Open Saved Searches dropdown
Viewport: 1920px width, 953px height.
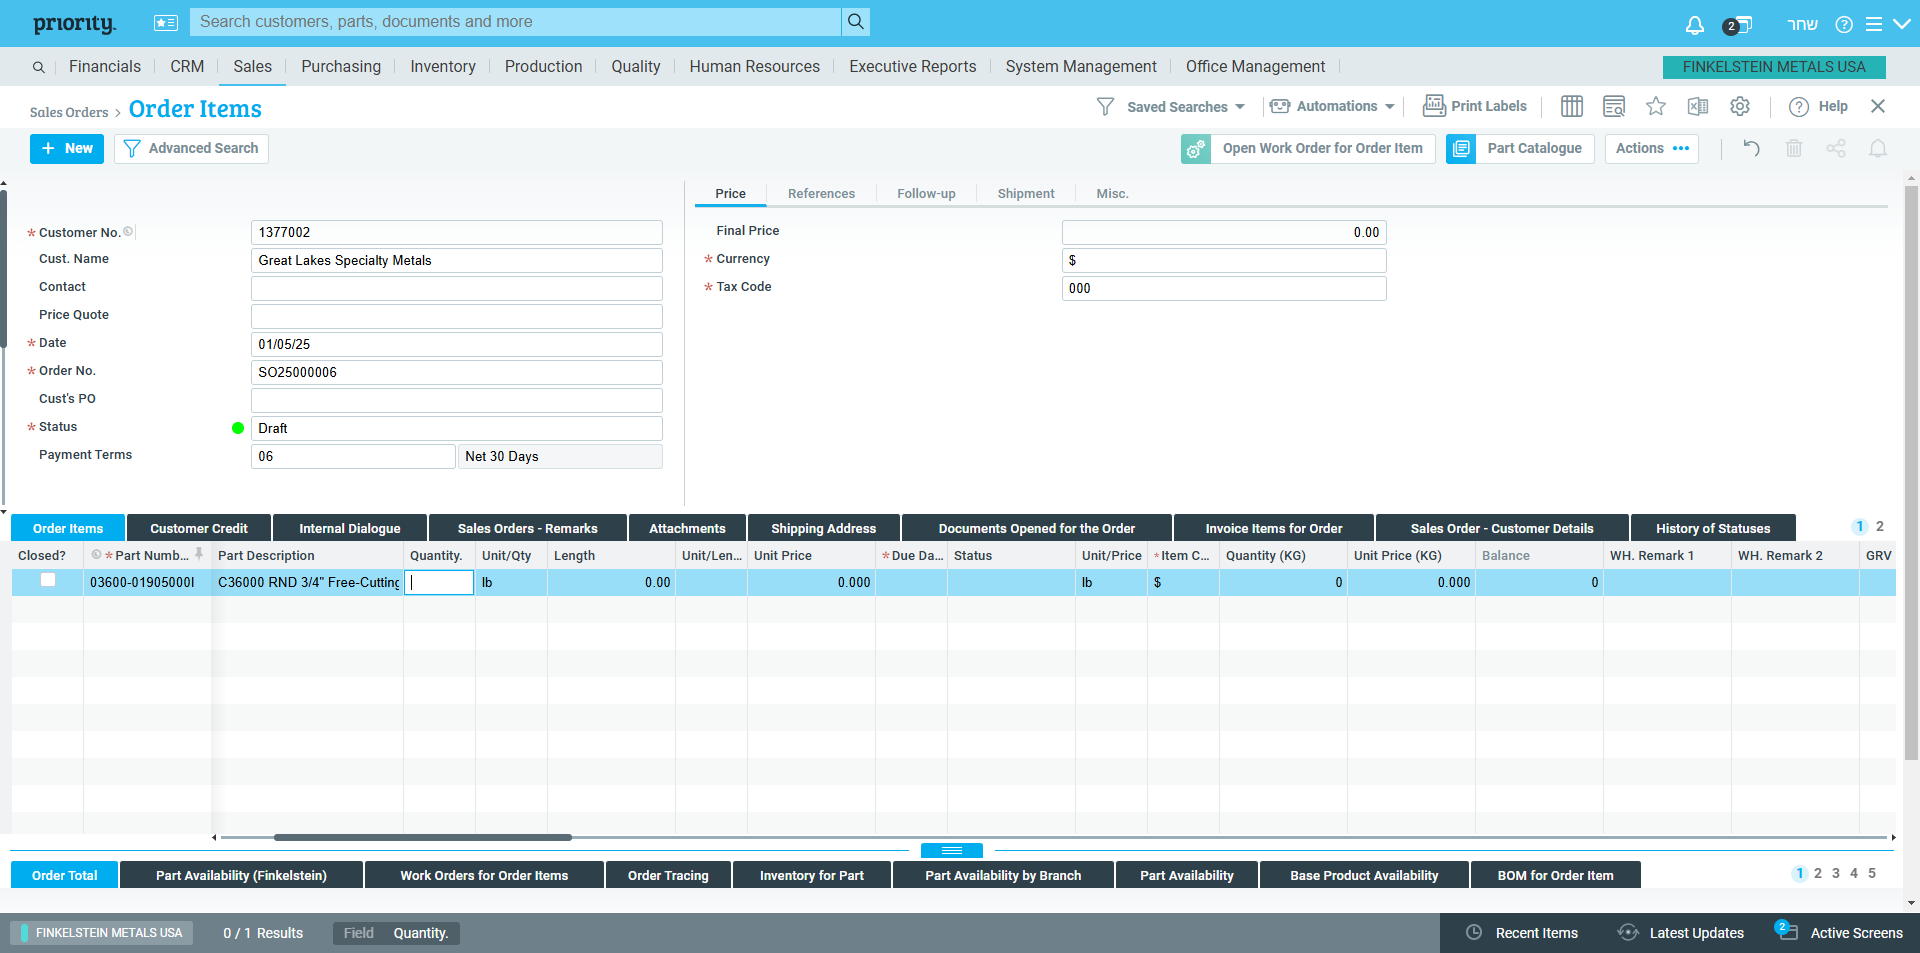pos(1171,106)
